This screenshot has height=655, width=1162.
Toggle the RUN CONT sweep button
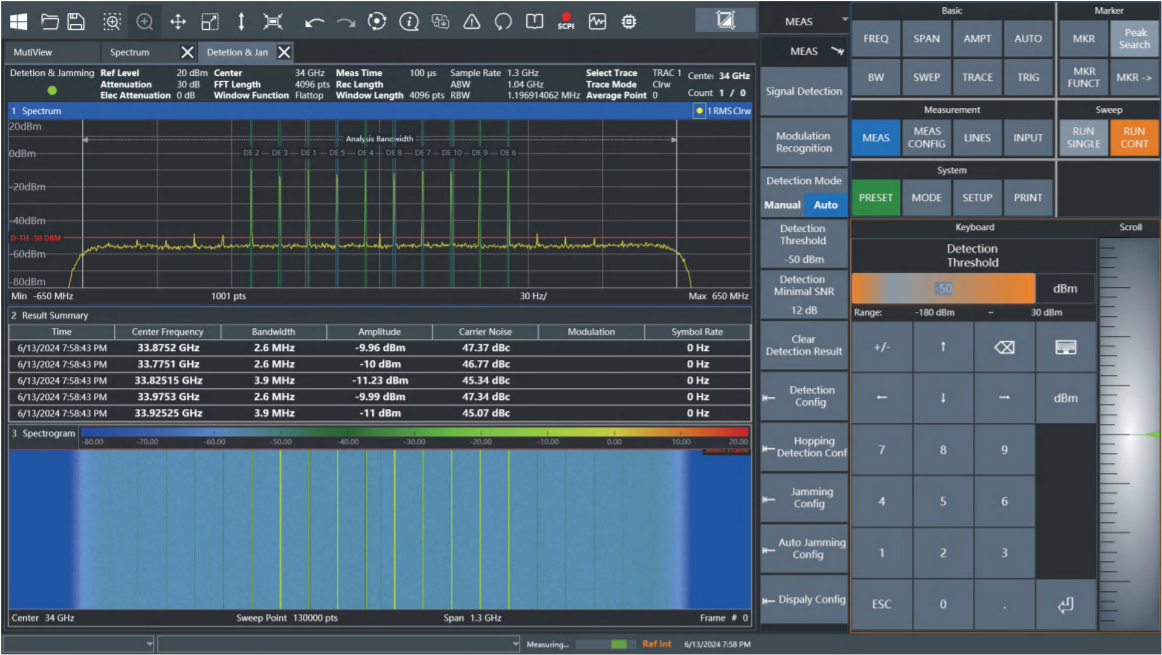(x=1133, y=137)
